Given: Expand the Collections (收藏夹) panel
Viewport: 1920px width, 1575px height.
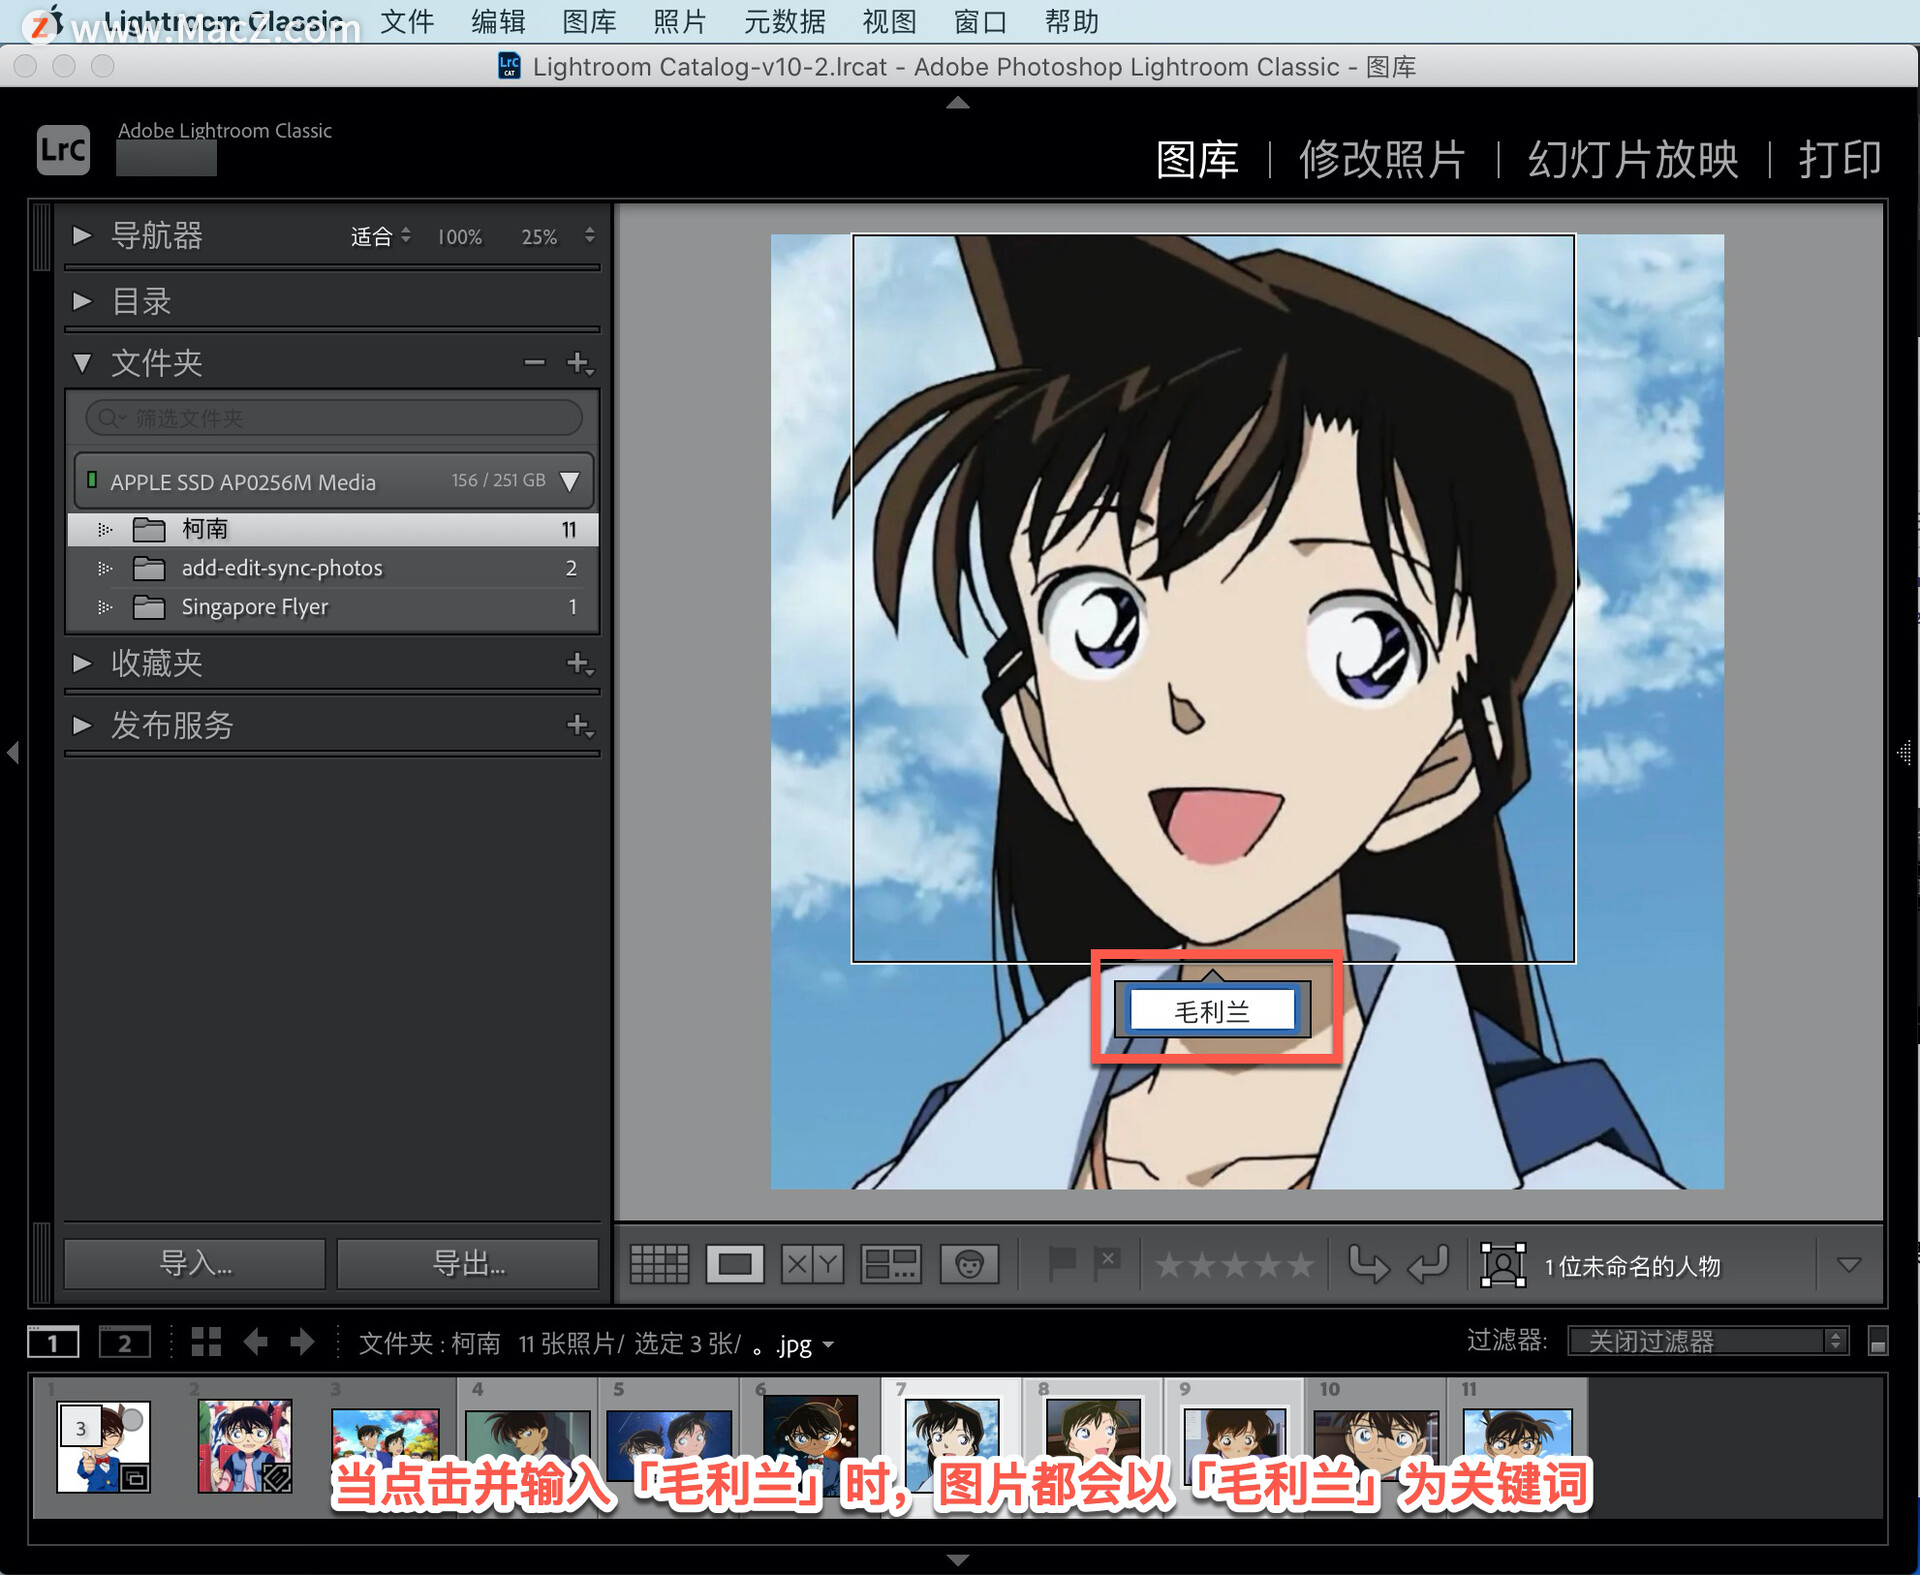Looking at the screenshot, I should tap(82, 663).
